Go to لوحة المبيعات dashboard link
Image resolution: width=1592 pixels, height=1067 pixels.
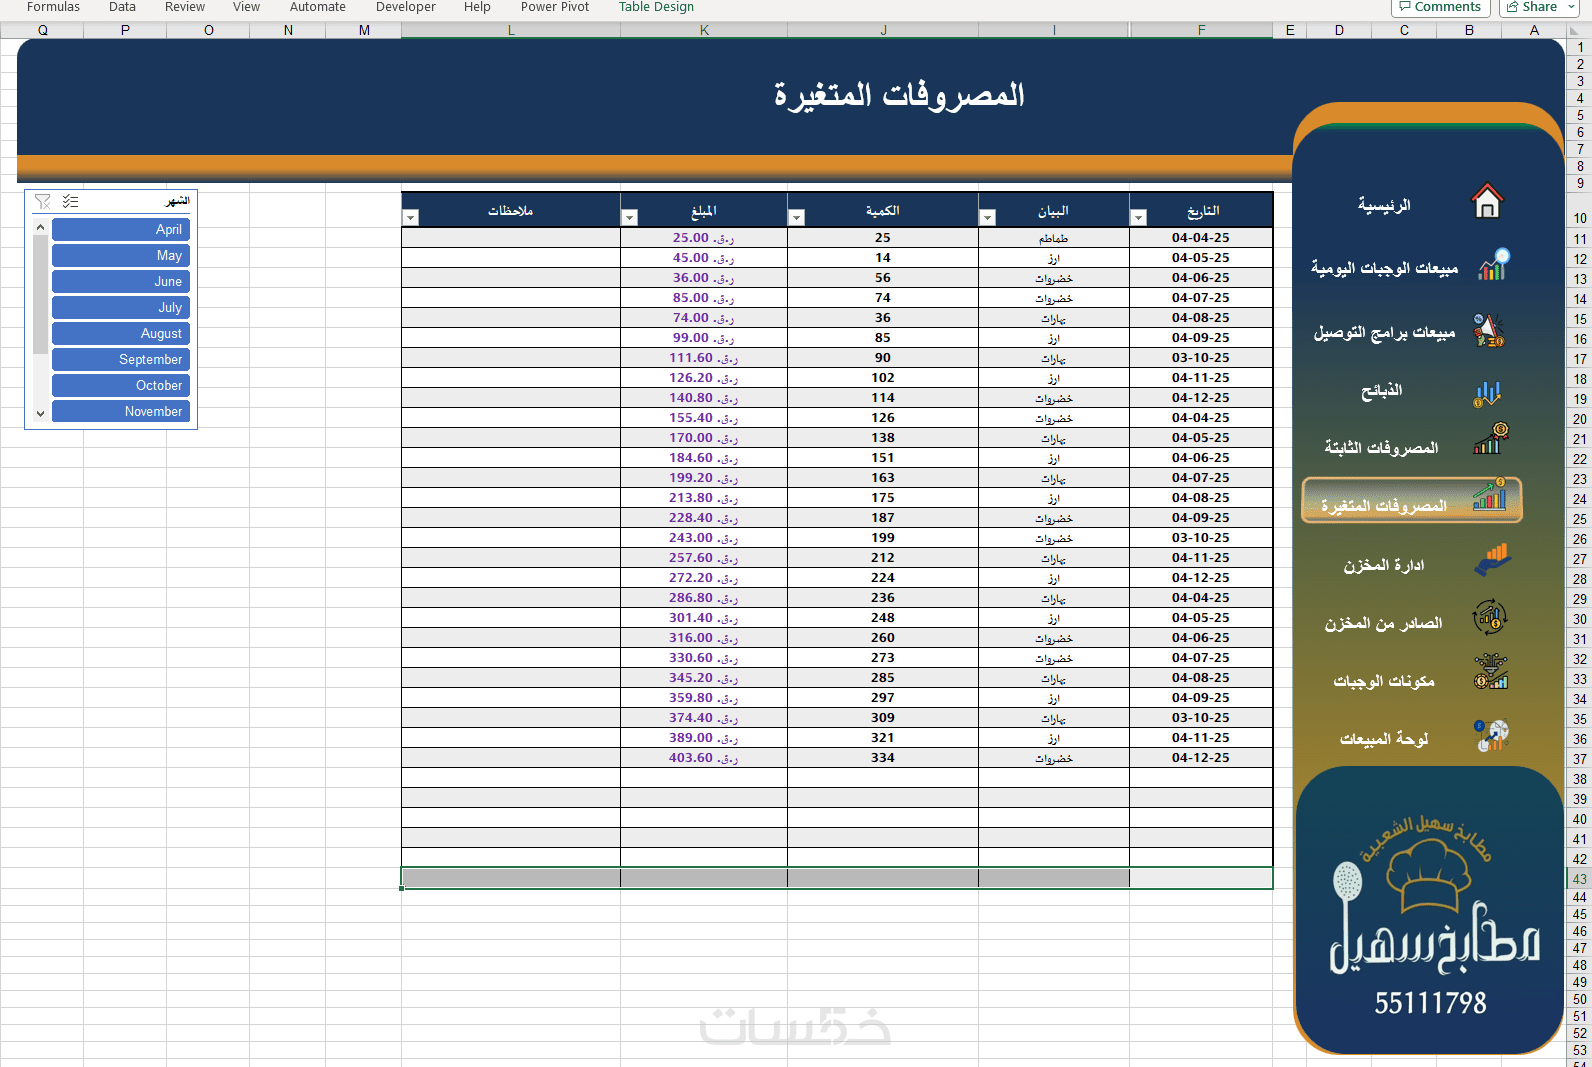[1384, 739]
